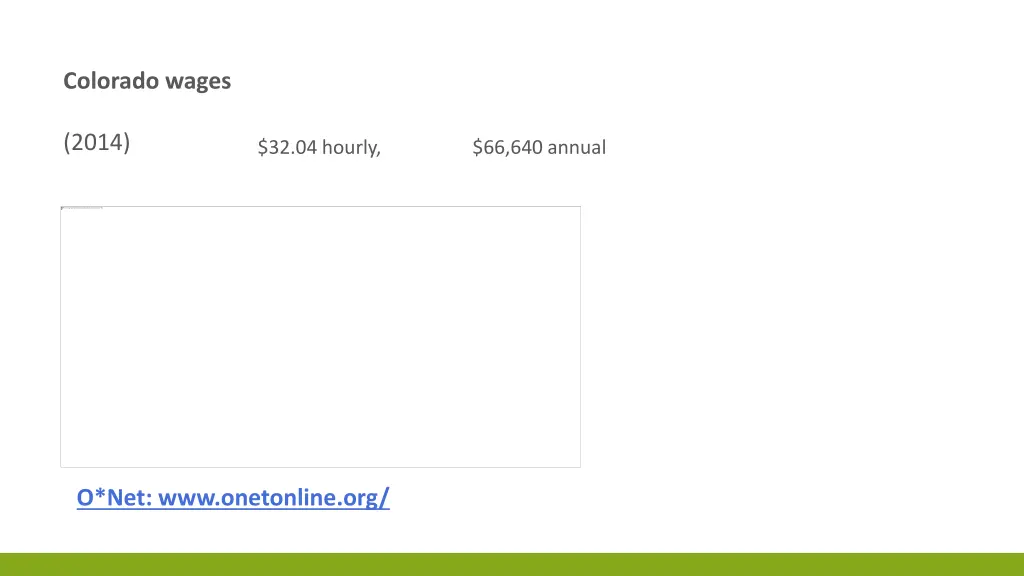
Task: Click the word "annual" in salary text
Action: (577, 148)
